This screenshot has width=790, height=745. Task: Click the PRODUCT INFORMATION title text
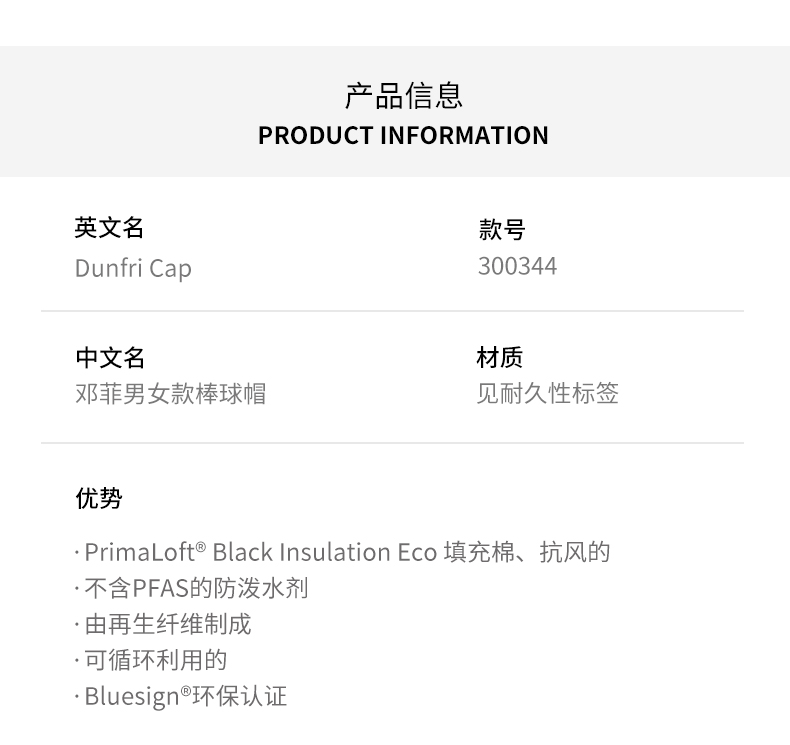pyautogui.click(x=403, y=136)
